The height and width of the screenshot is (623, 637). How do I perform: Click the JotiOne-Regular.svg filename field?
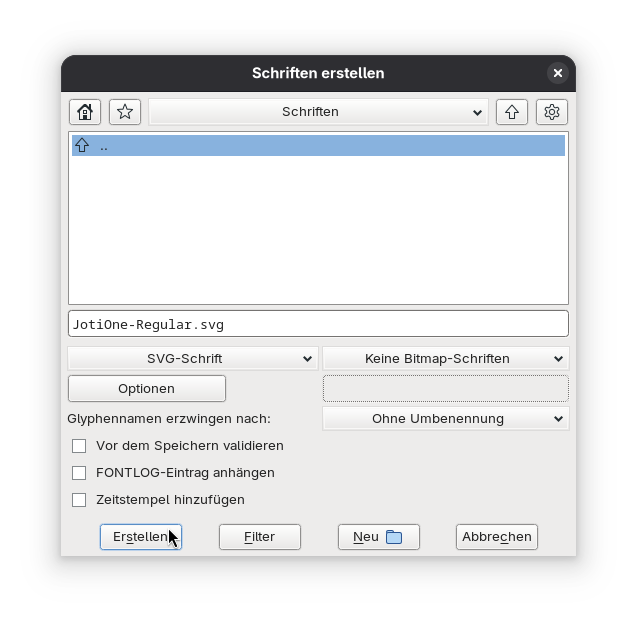pos(318,324)
